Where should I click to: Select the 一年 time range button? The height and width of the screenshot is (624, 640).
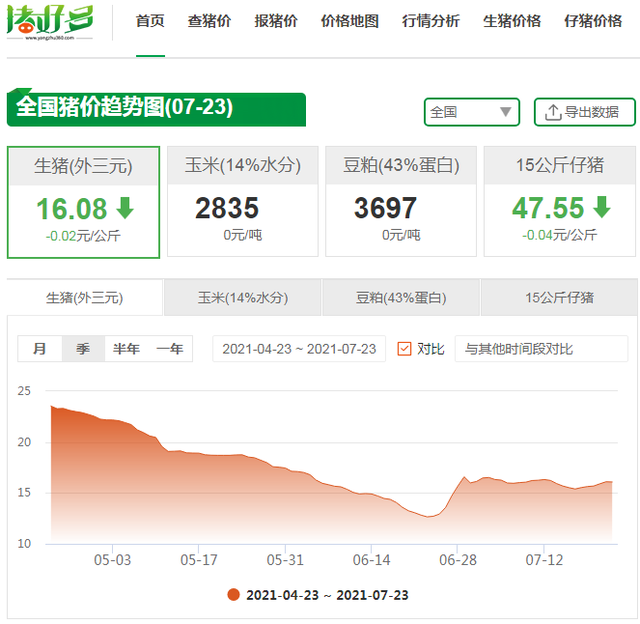[x=170, y=349]
